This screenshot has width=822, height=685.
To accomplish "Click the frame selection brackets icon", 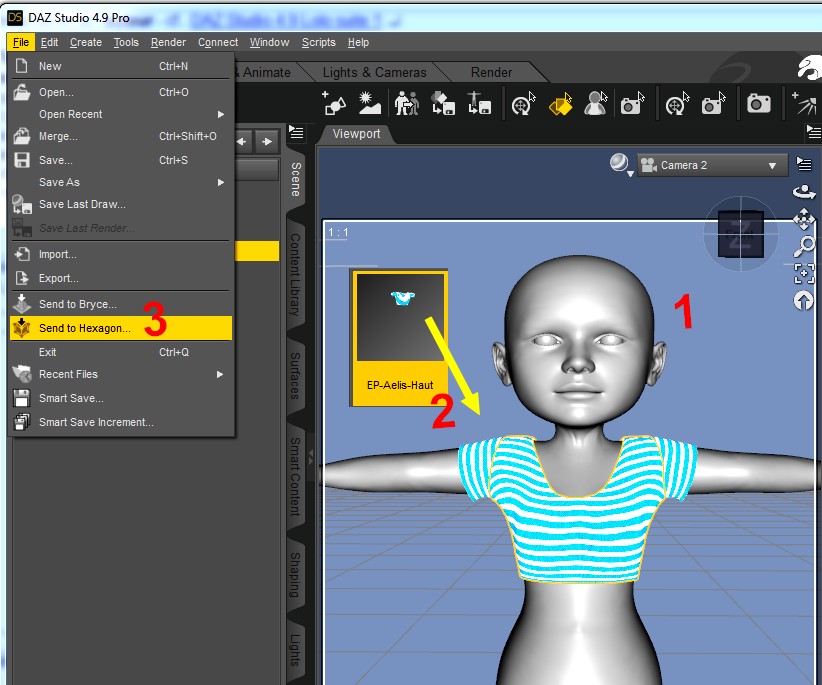I will (804, 274).
